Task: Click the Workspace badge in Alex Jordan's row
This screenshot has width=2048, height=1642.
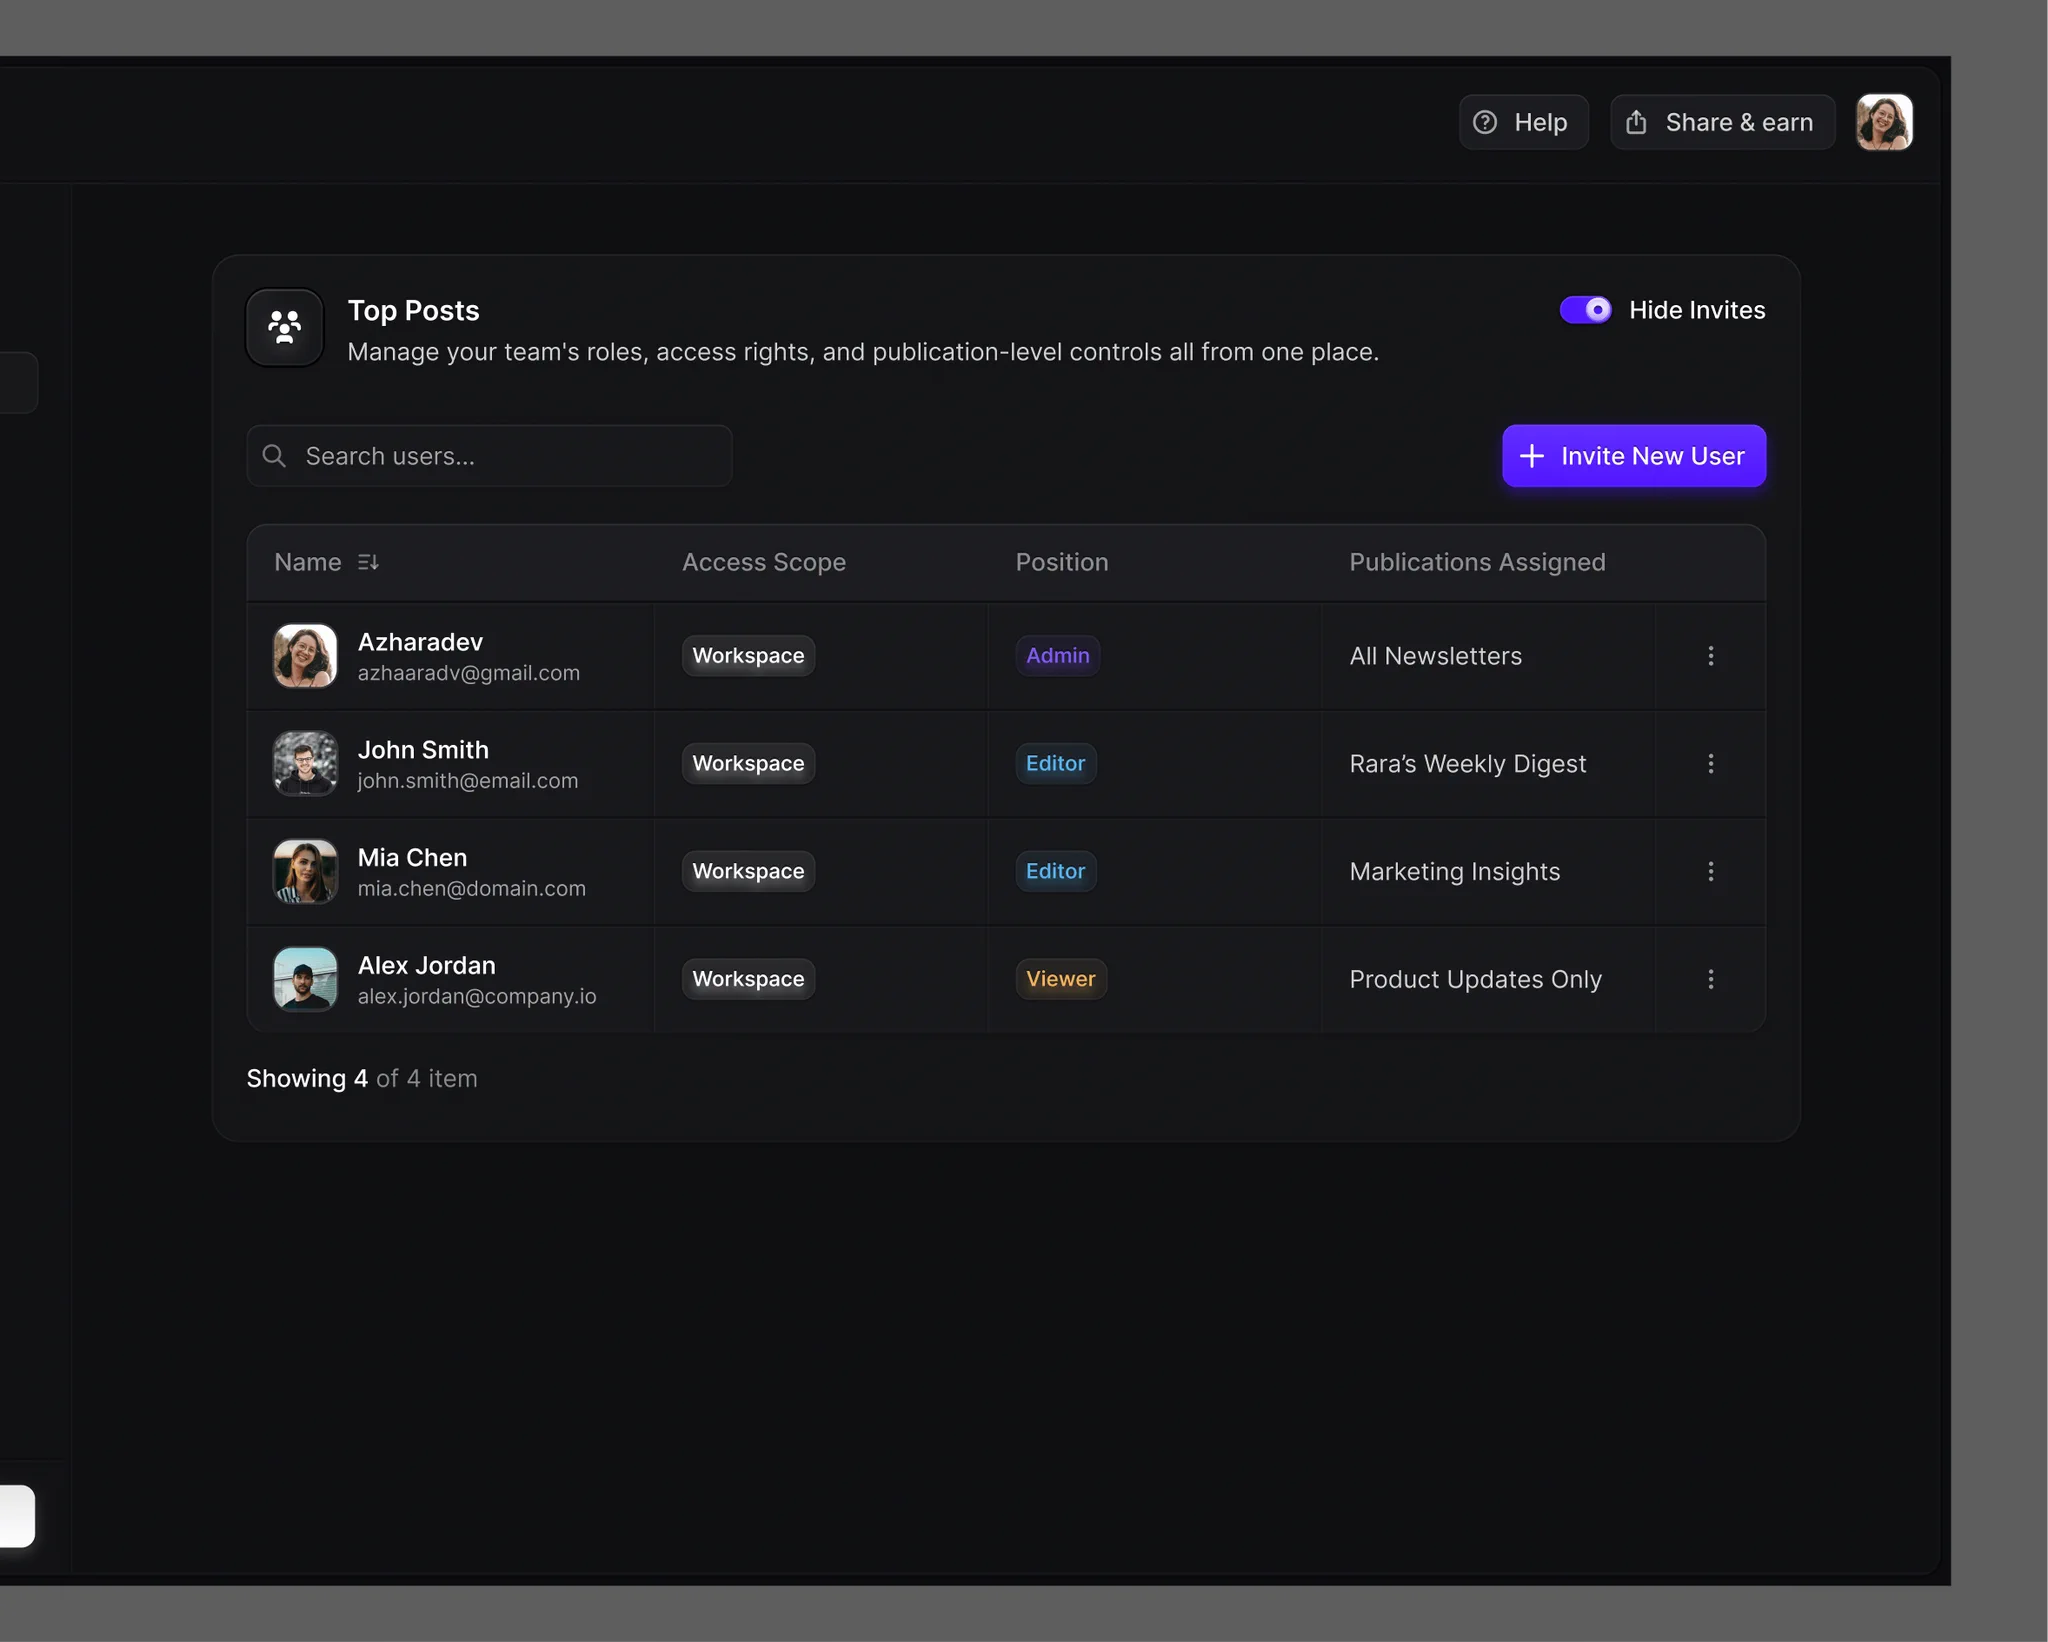Action: (x=748, y=979)
